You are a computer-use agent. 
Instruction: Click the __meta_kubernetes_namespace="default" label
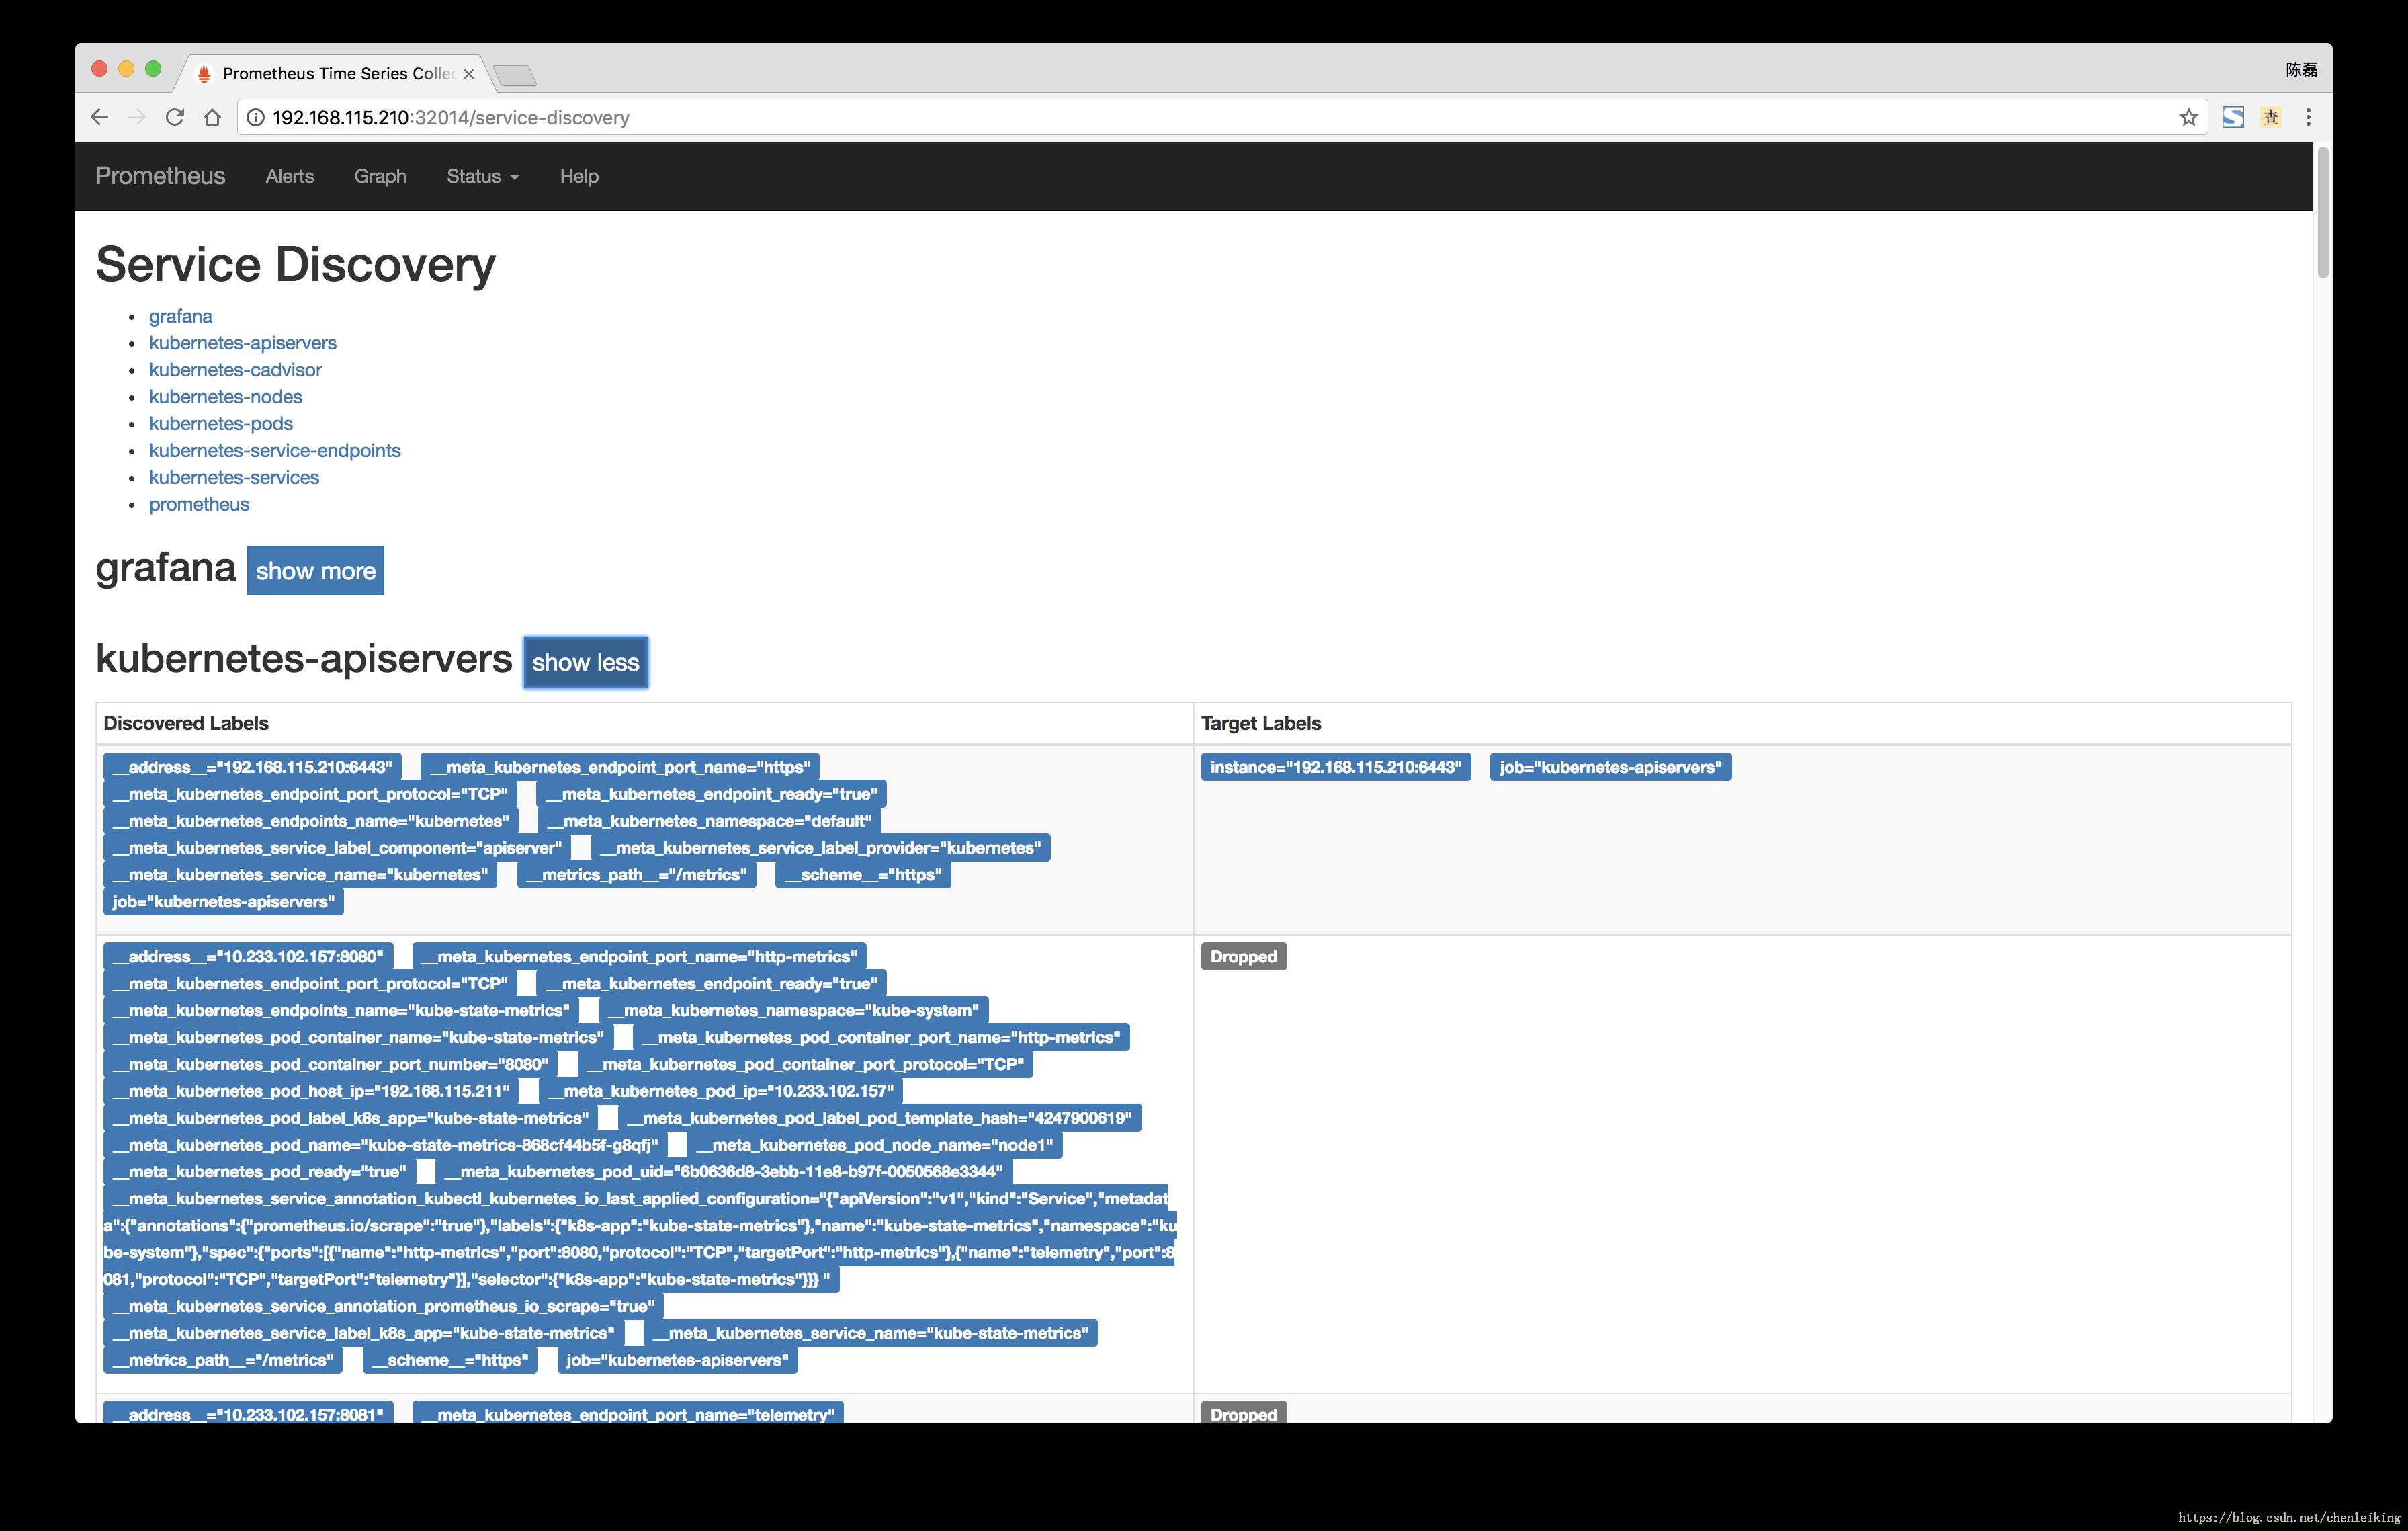click(709, 821)
